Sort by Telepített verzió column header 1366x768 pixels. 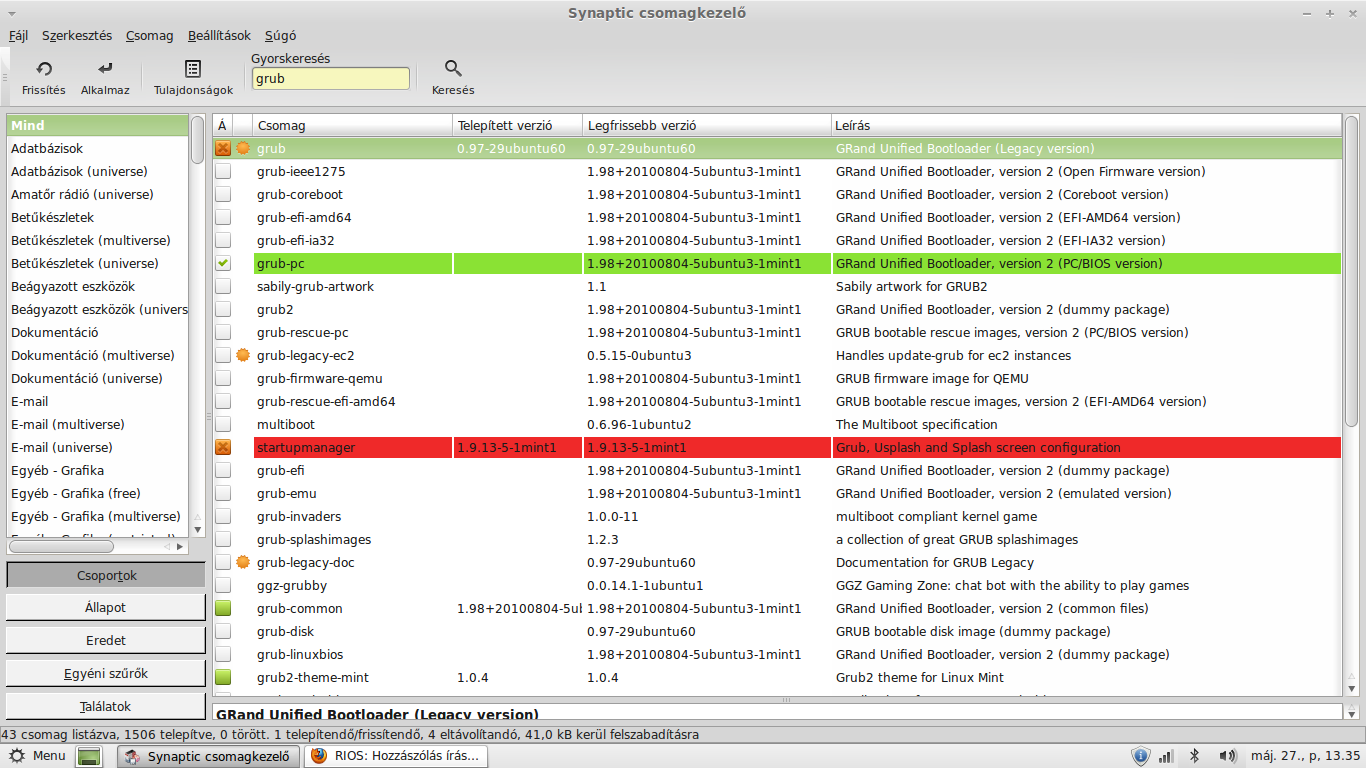[518, 125]
